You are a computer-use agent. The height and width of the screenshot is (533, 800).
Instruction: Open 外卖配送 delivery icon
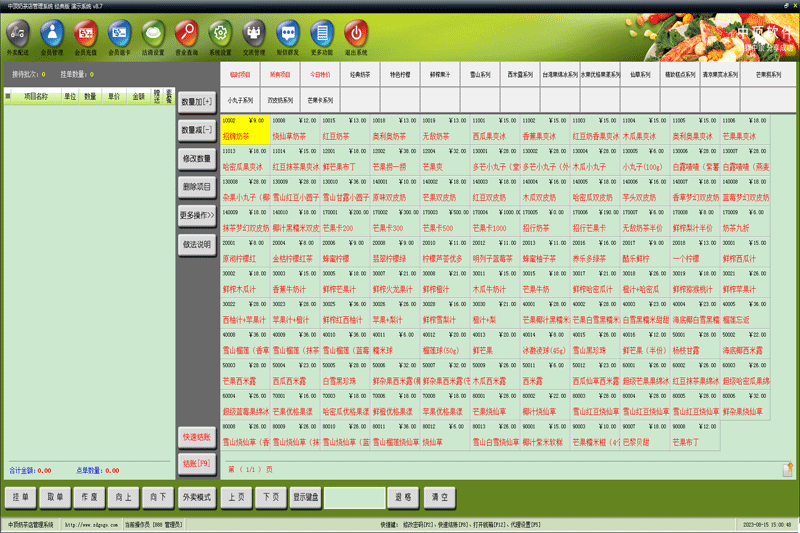[18, 37]
